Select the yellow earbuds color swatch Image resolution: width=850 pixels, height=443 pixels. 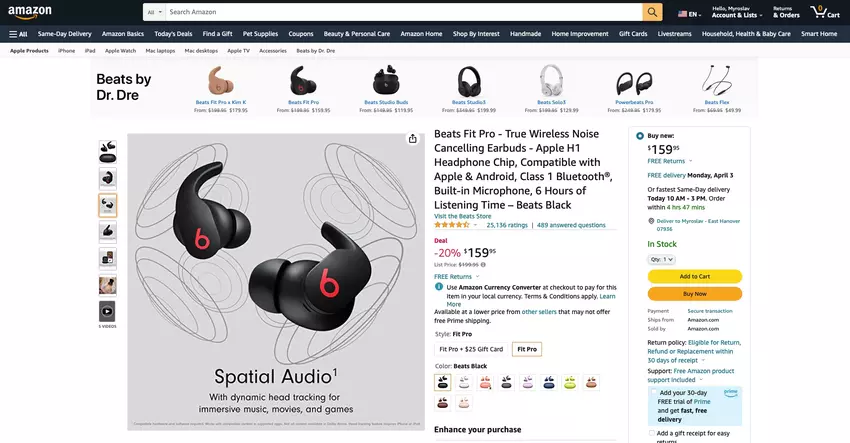coord(570,383)
